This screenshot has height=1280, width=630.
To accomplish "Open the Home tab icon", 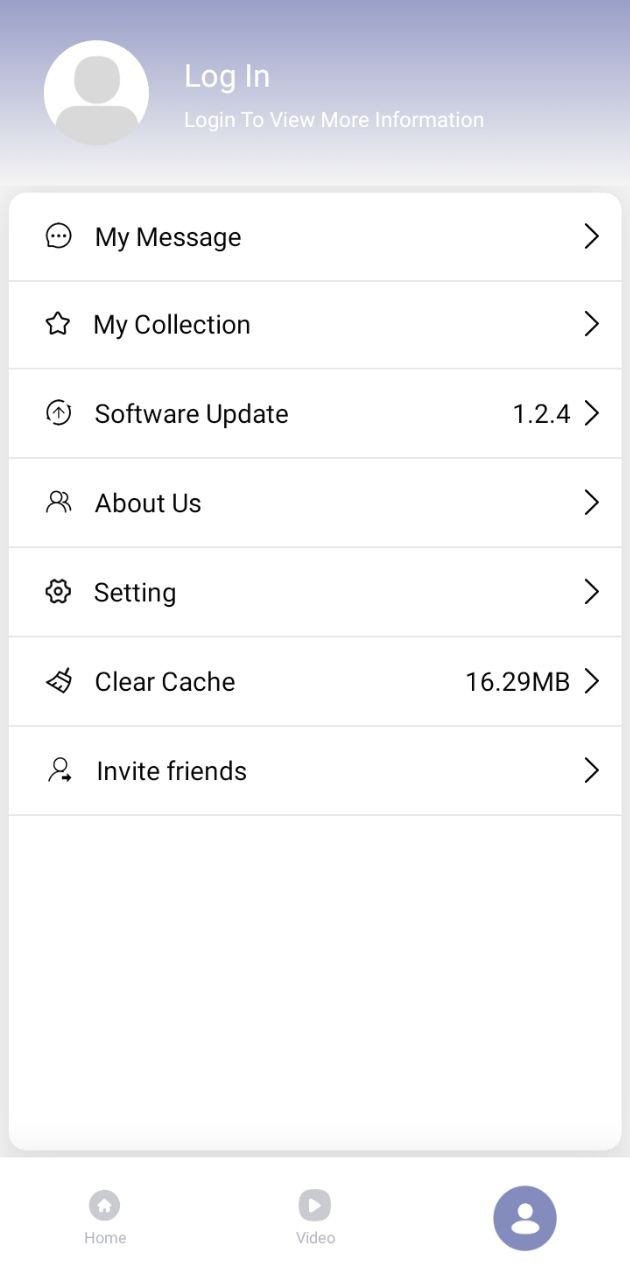I will coord(104,1206).
